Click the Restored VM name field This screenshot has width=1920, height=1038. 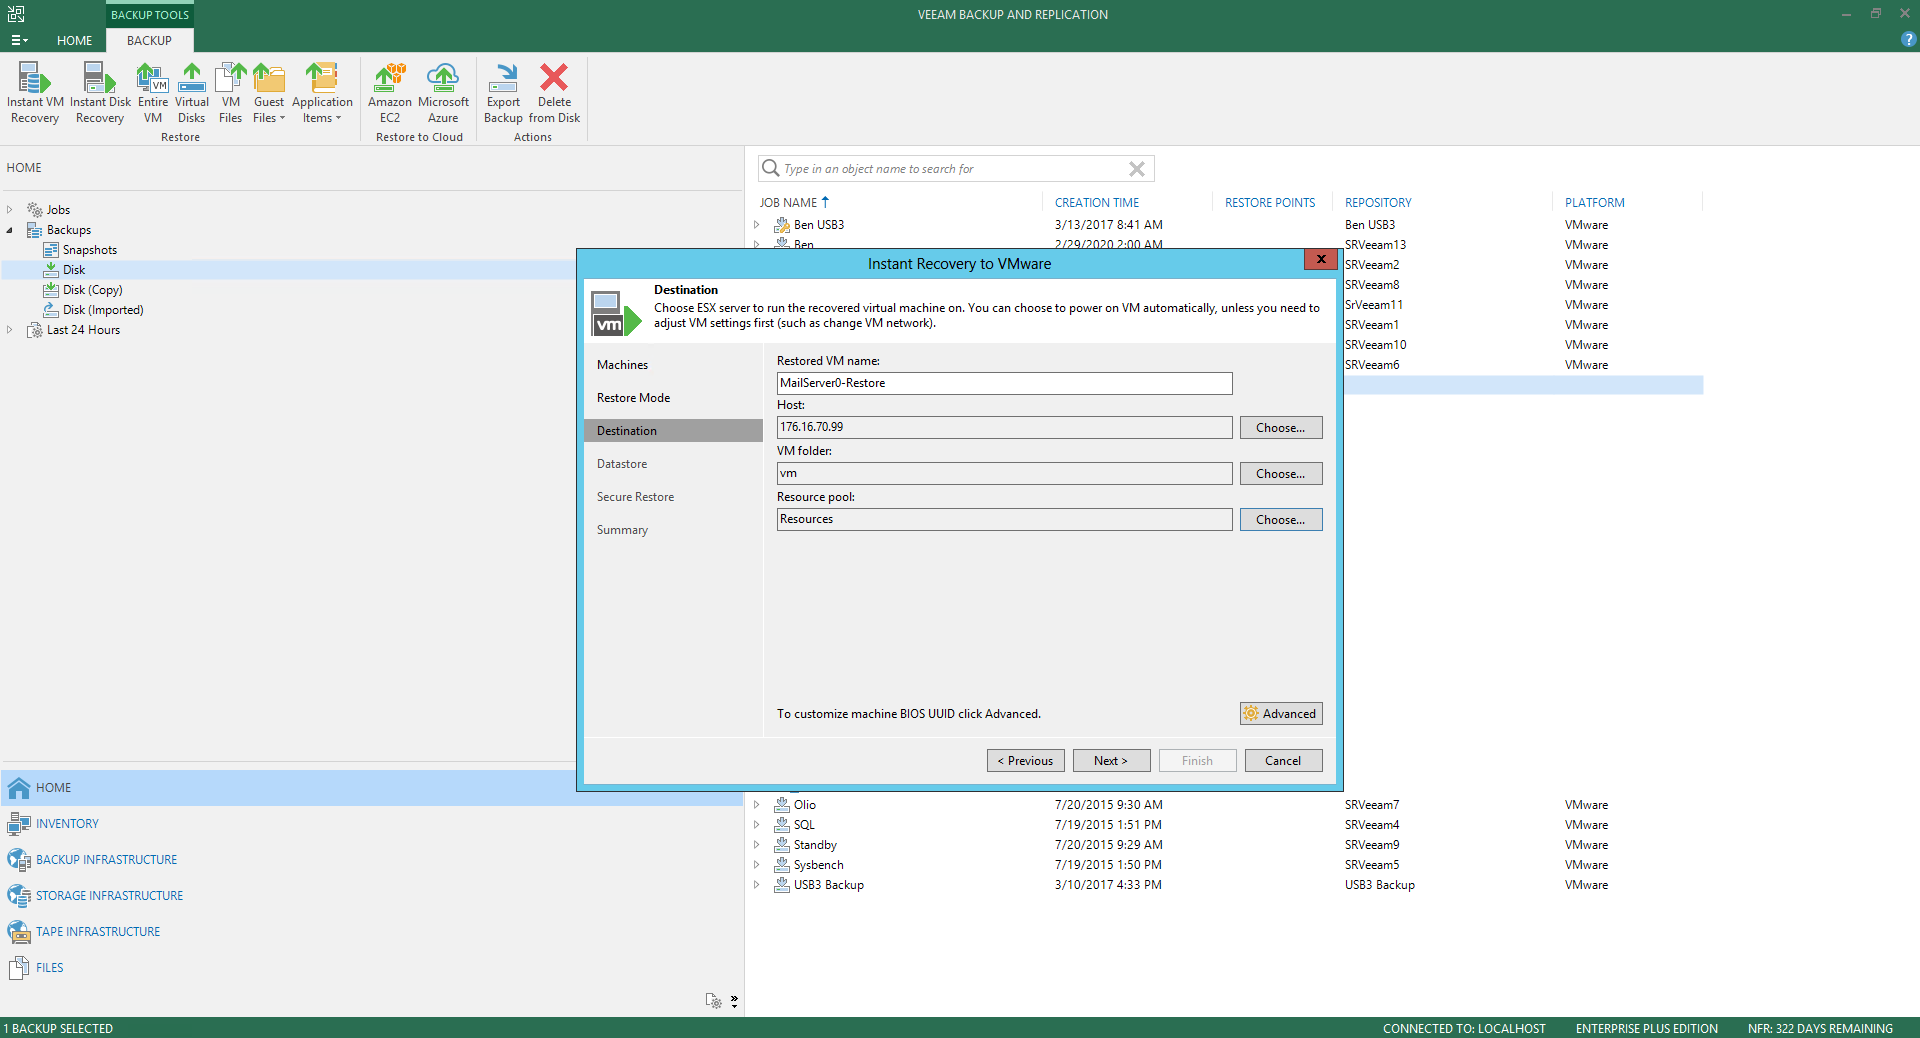click(1004, 383)
